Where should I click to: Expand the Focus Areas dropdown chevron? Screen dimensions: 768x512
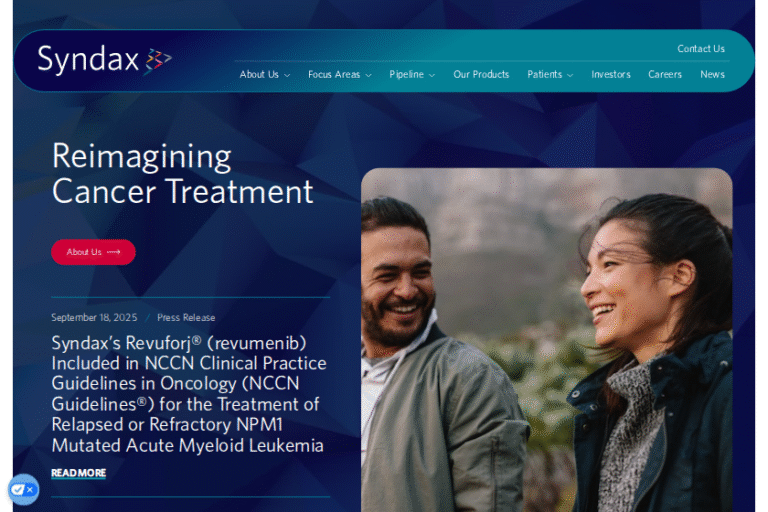[x=368, y=75]
